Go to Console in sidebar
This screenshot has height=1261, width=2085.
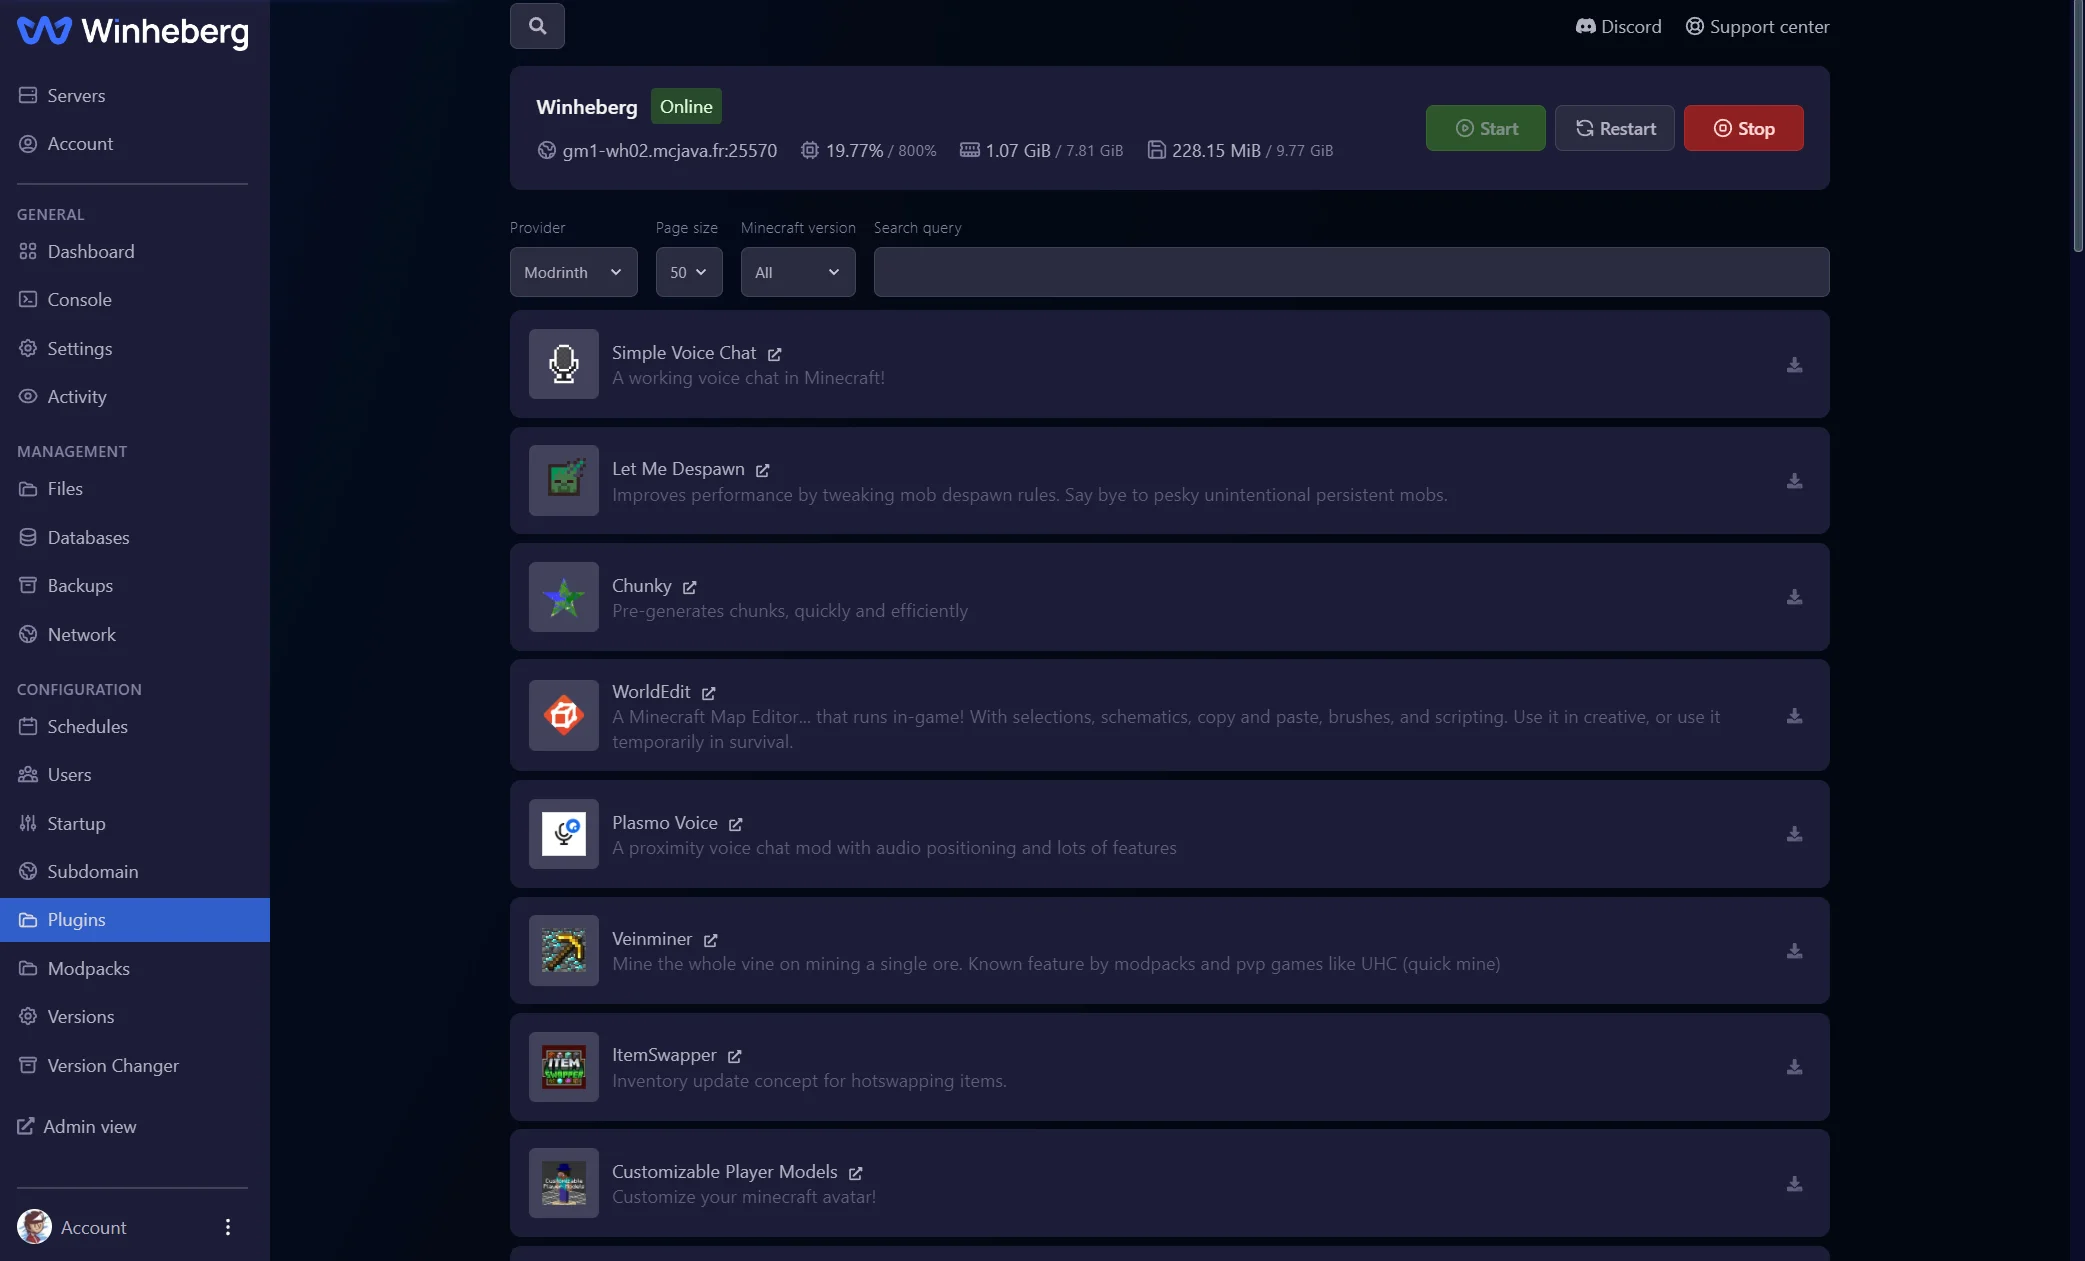coord(79,300)
